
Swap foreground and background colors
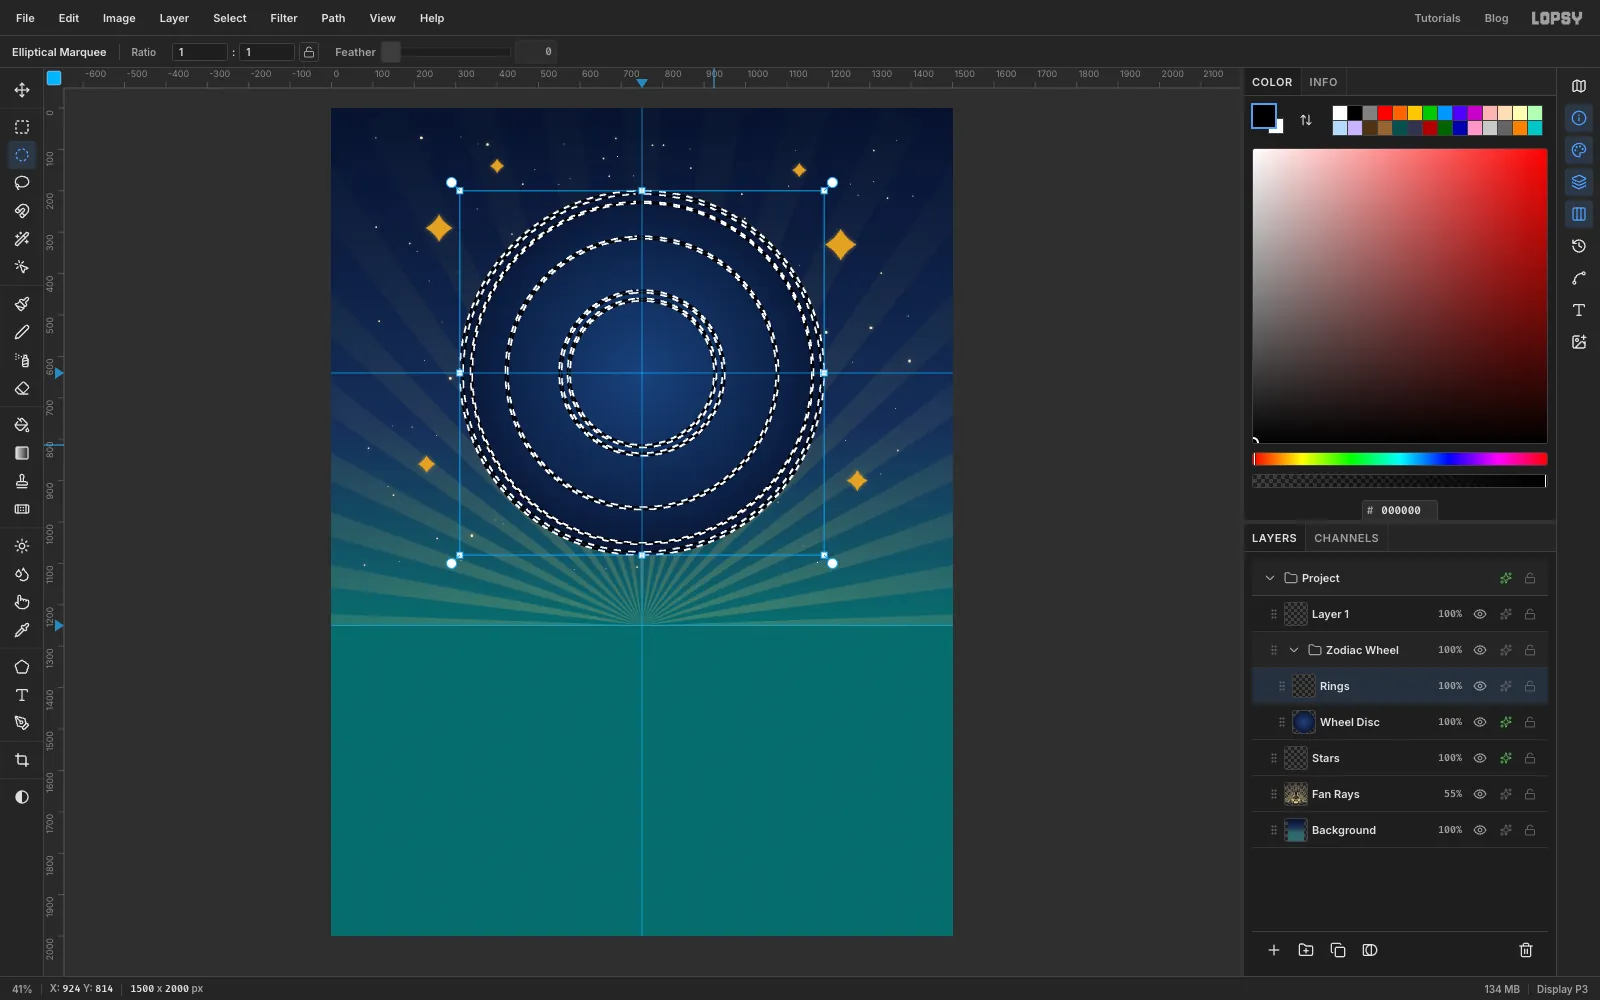coord(1306,120)
